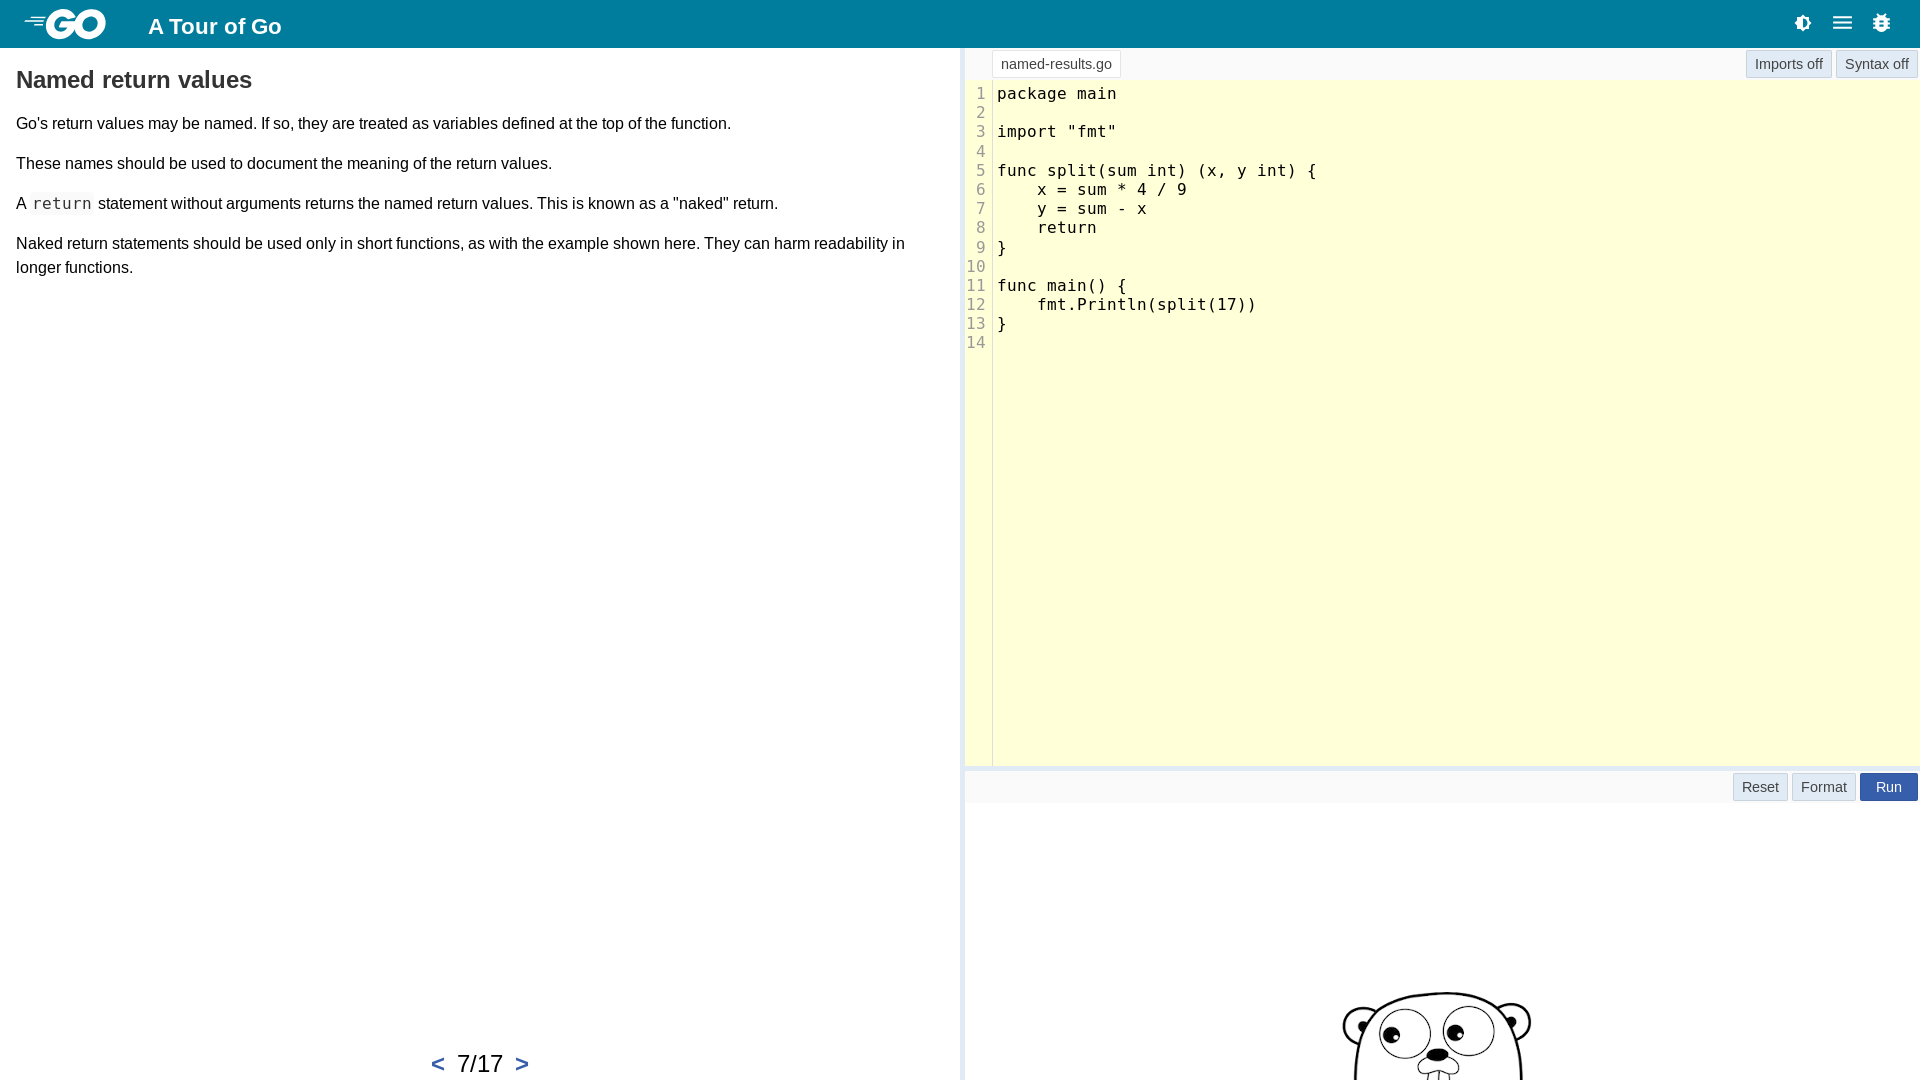Click line number 10 in gutter

tap(976, 267)
